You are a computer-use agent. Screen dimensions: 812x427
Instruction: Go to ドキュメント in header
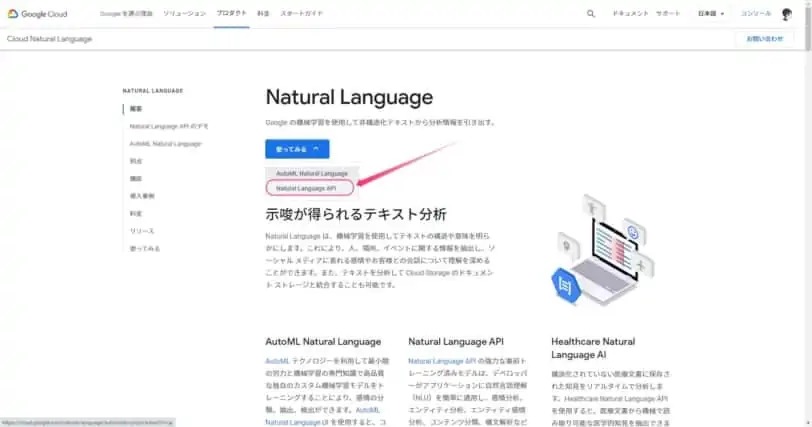(x=630, y=14)
